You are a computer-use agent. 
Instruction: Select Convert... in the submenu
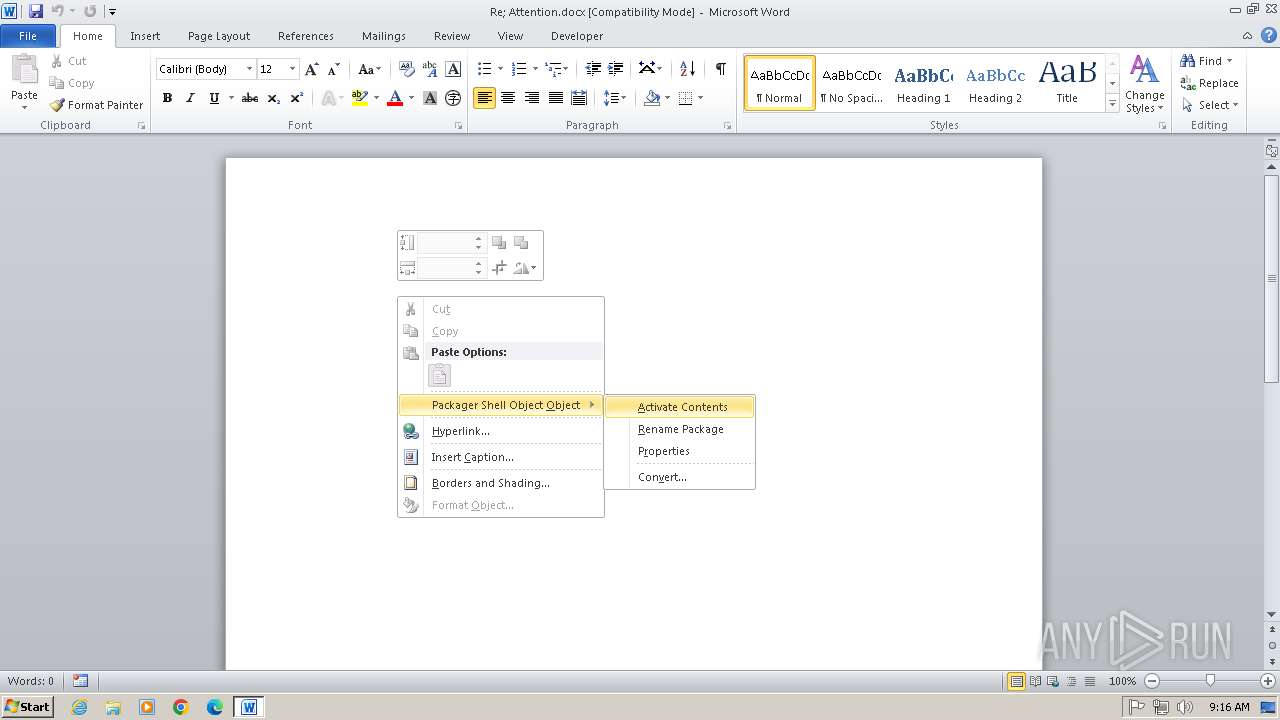[x=680, y=477]
